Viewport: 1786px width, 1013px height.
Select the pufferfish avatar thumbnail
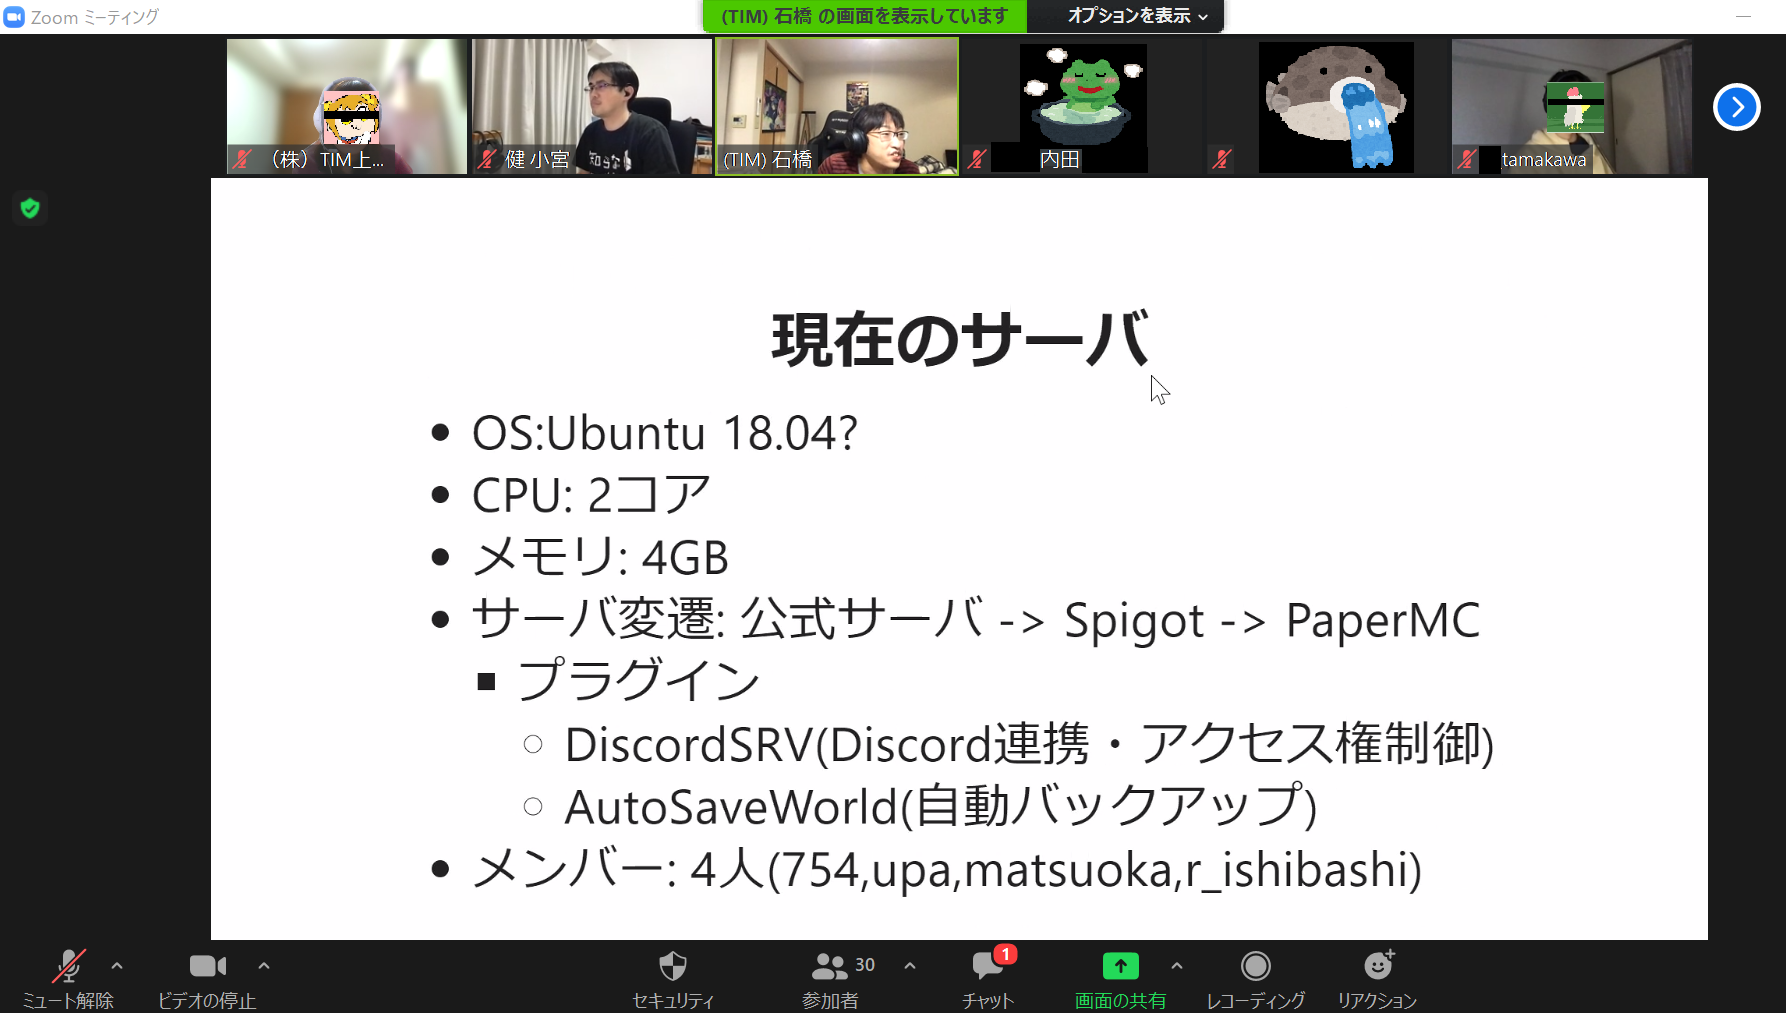[x=1327, y=106]
